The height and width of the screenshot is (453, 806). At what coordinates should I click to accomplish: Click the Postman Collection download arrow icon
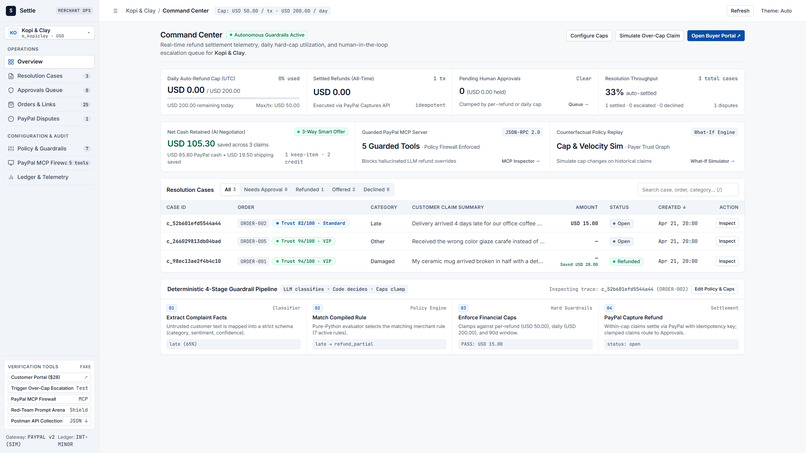(x=86, y=421)
